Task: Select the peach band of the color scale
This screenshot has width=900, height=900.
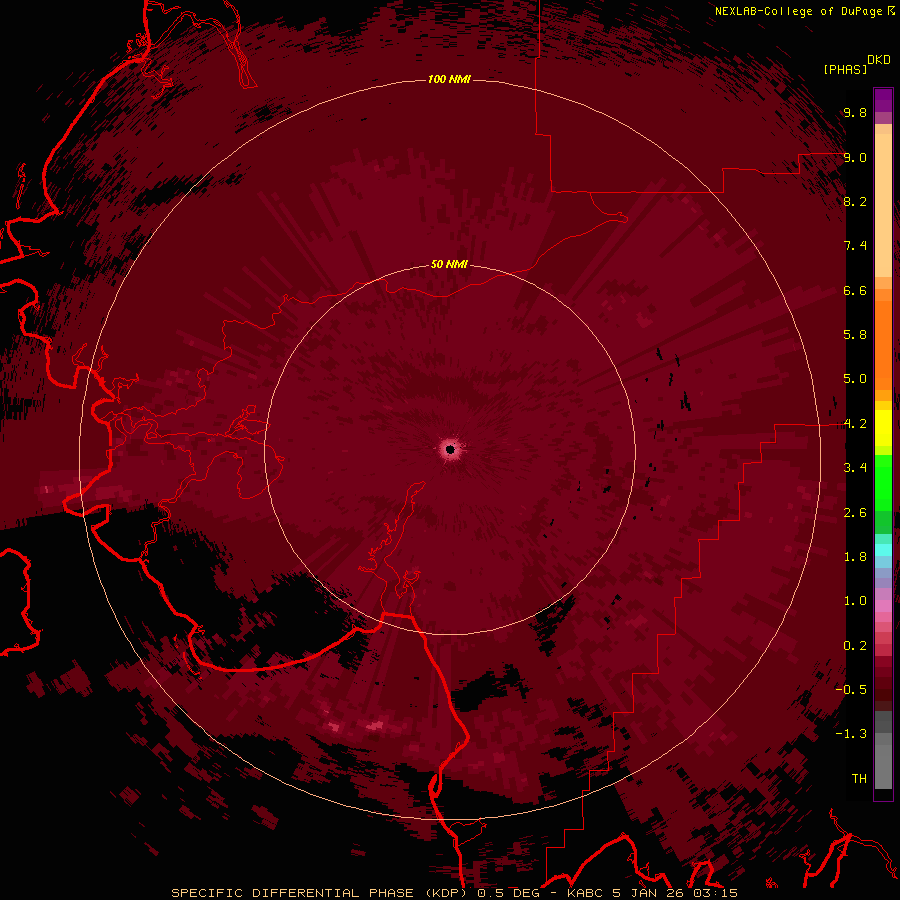Action: (x=883, y=205)
